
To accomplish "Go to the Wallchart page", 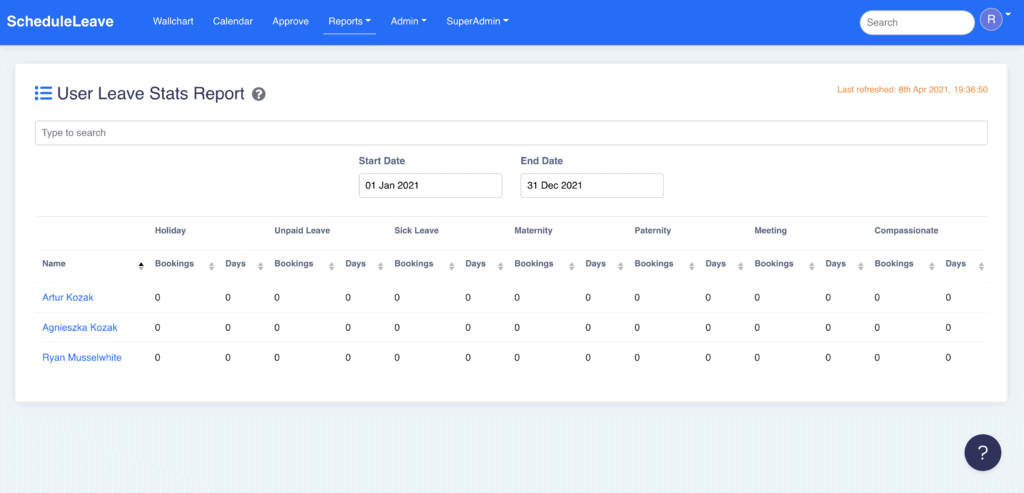I will tap(173, 21).
